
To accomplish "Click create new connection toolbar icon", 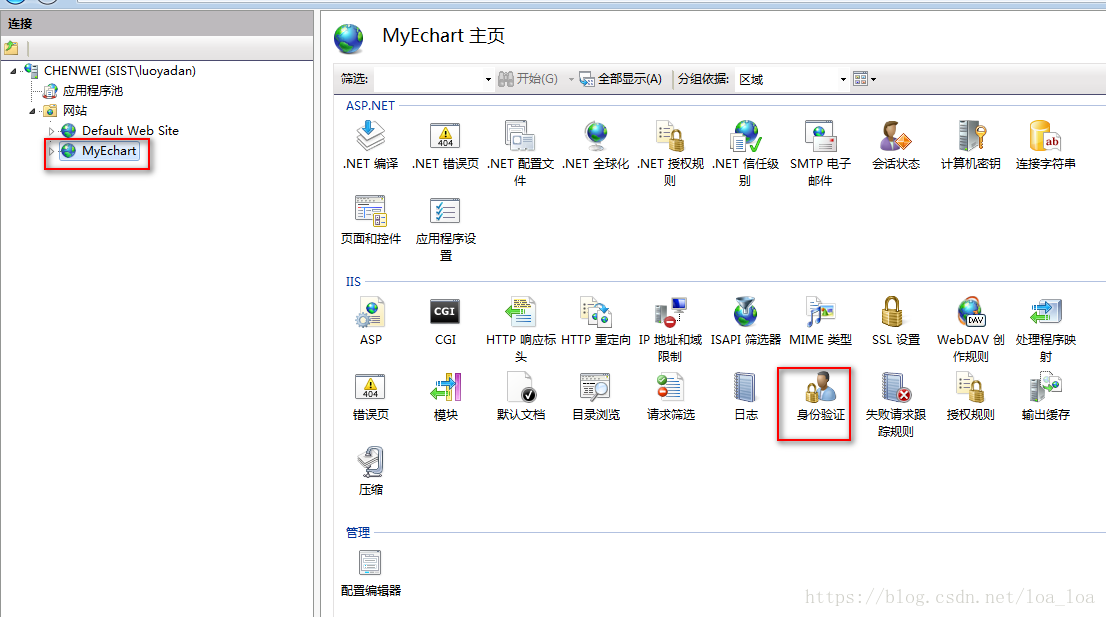I will [11, 48].
